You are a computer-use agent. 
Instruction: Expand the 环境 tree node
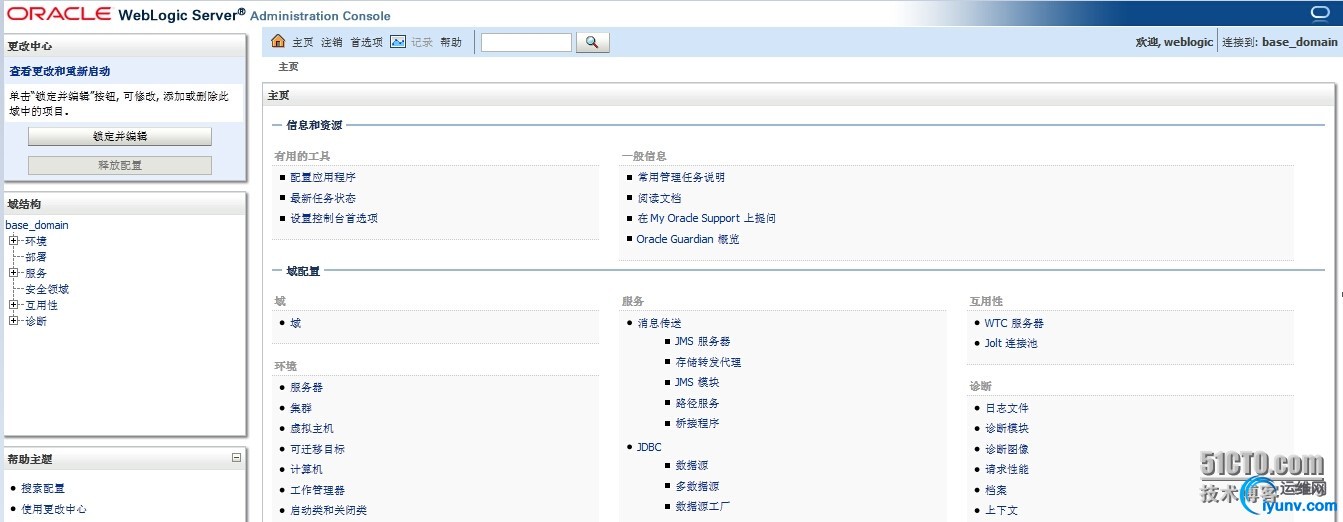coord(13,241)
